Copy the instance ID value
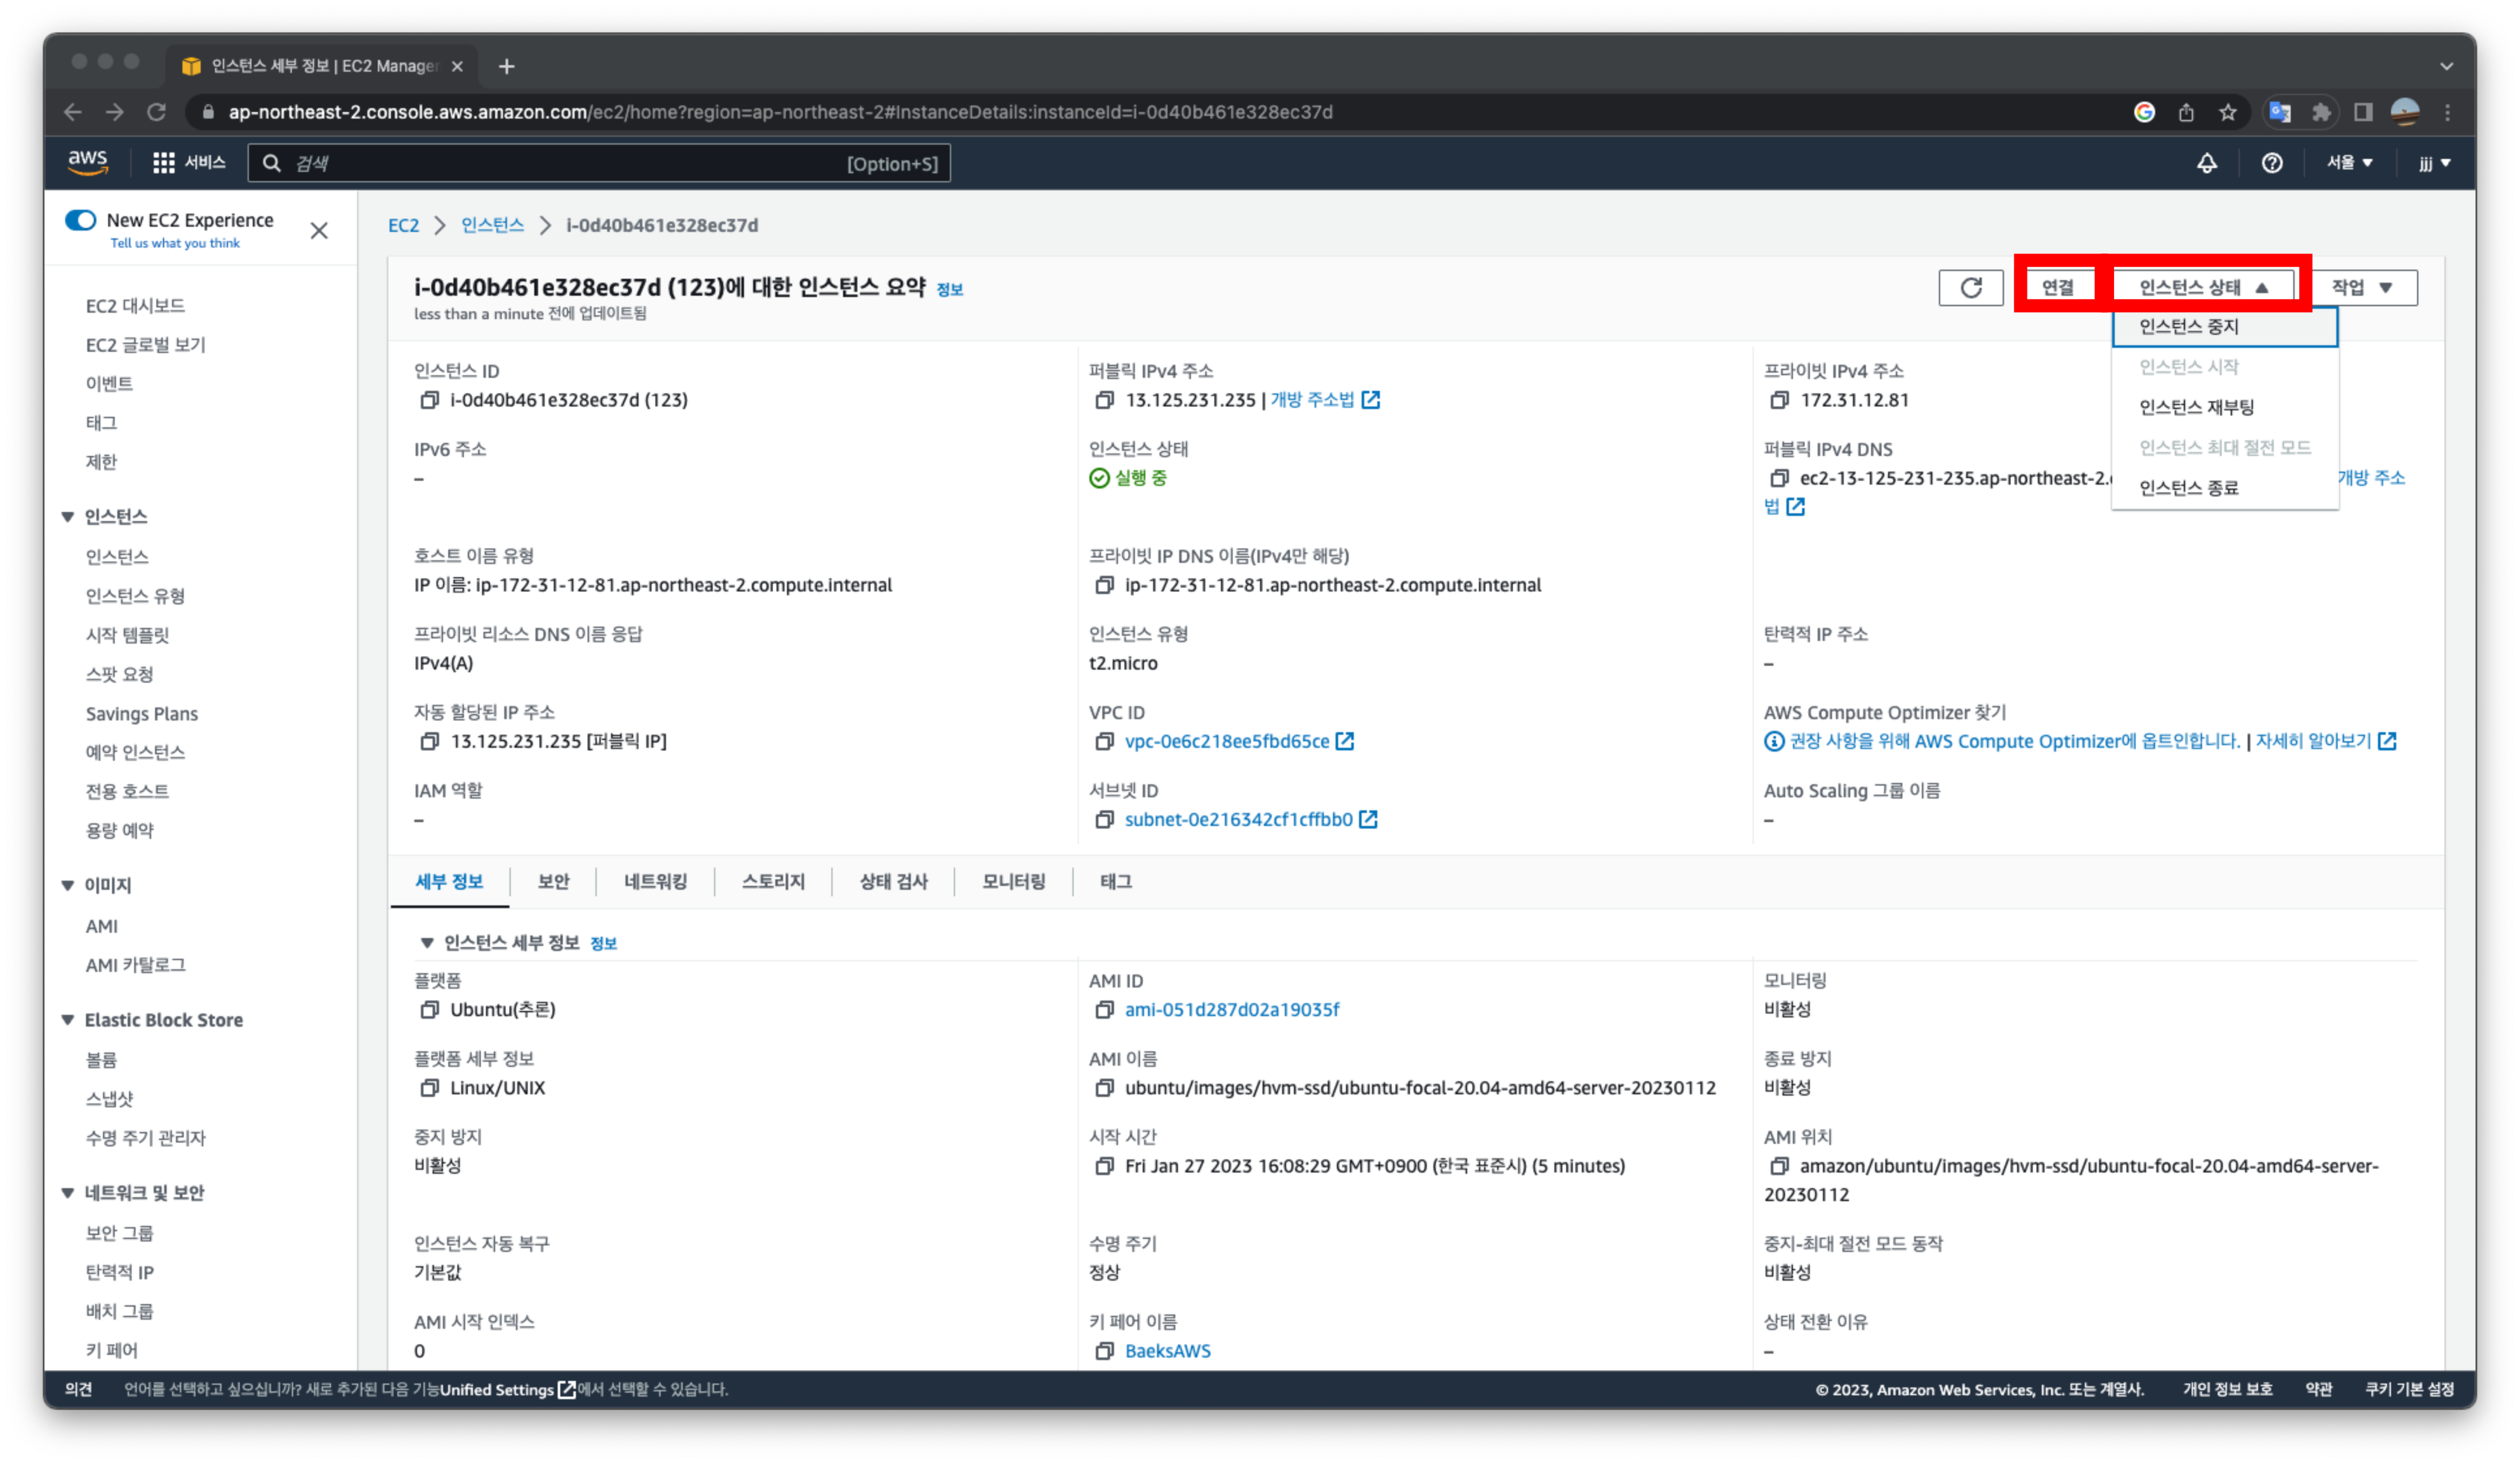The image size is (2520, 1463). (429, 400)
